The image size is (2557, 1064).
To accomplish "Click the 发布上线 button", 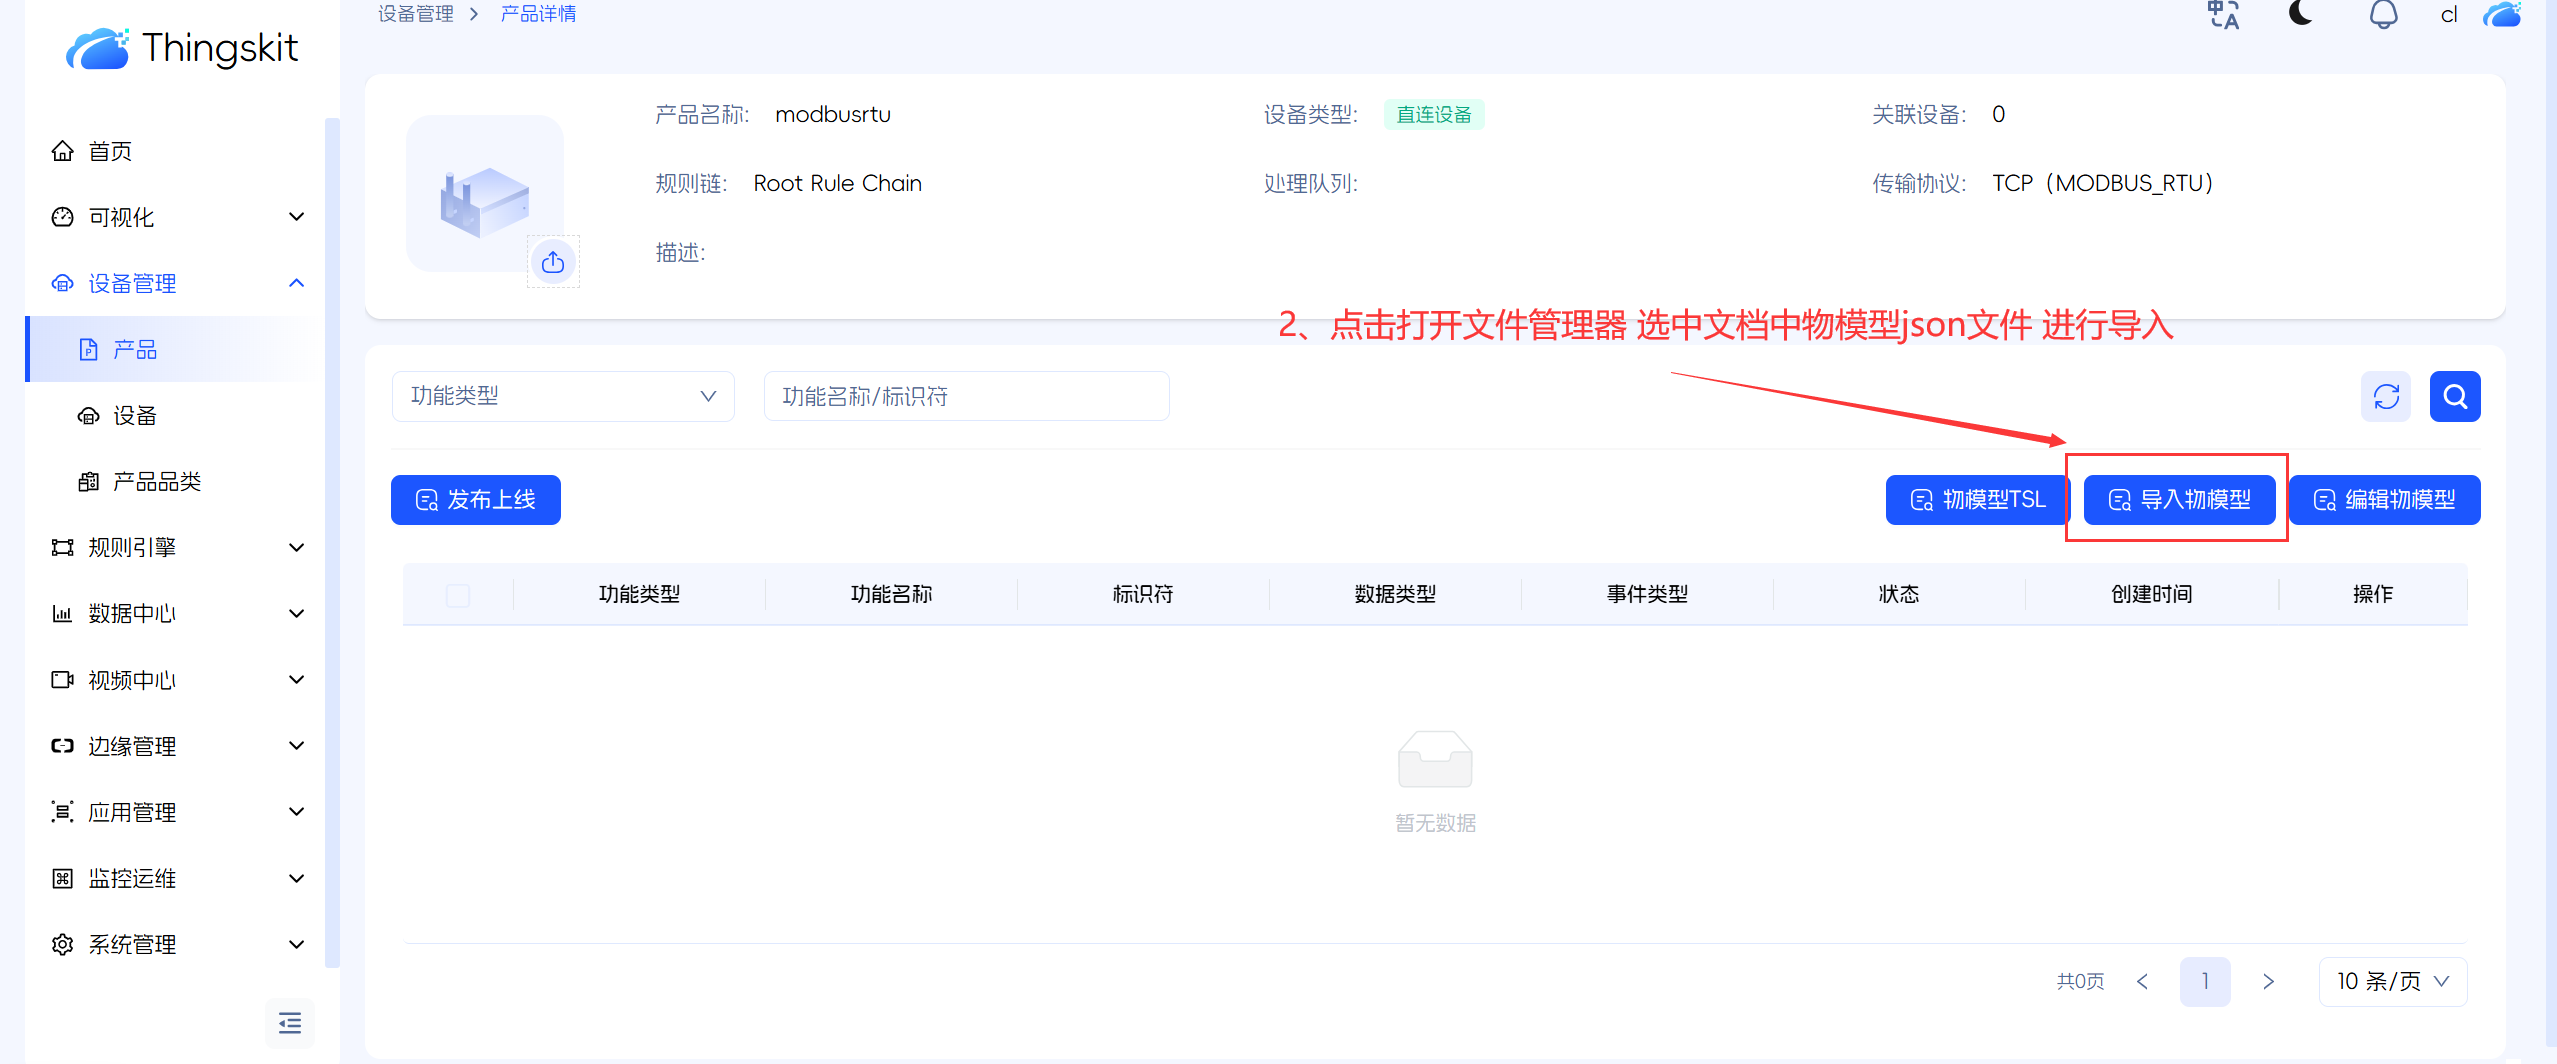I will pos(476,500).
